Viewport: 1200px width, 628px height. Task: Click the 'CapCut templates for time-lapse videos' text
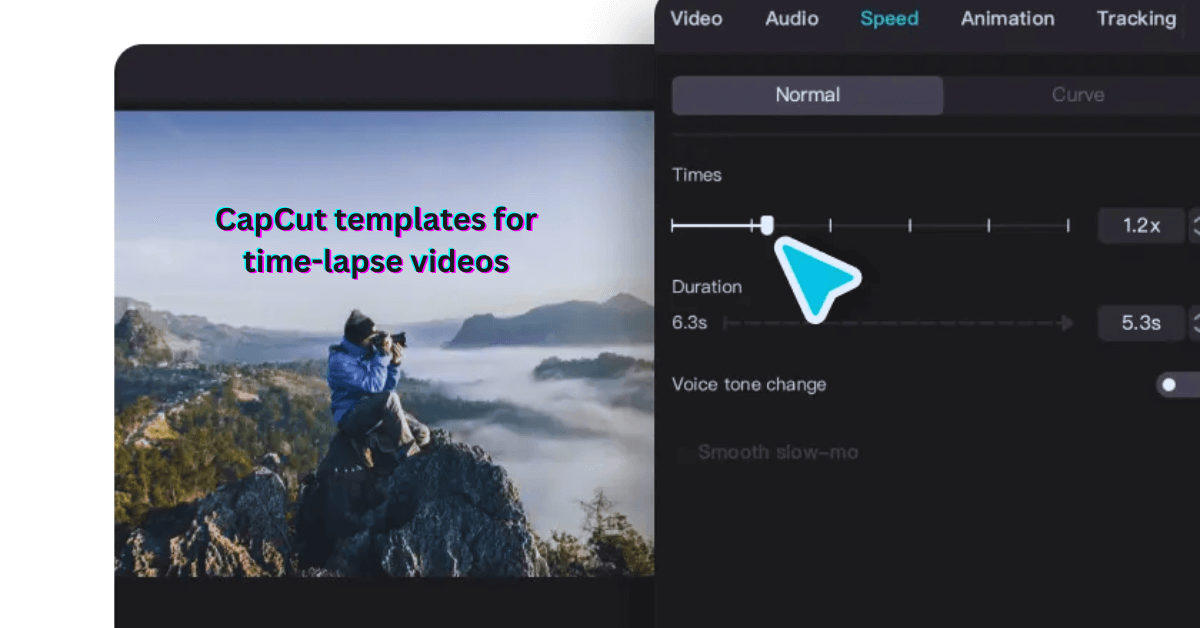(x=377, y=240)
